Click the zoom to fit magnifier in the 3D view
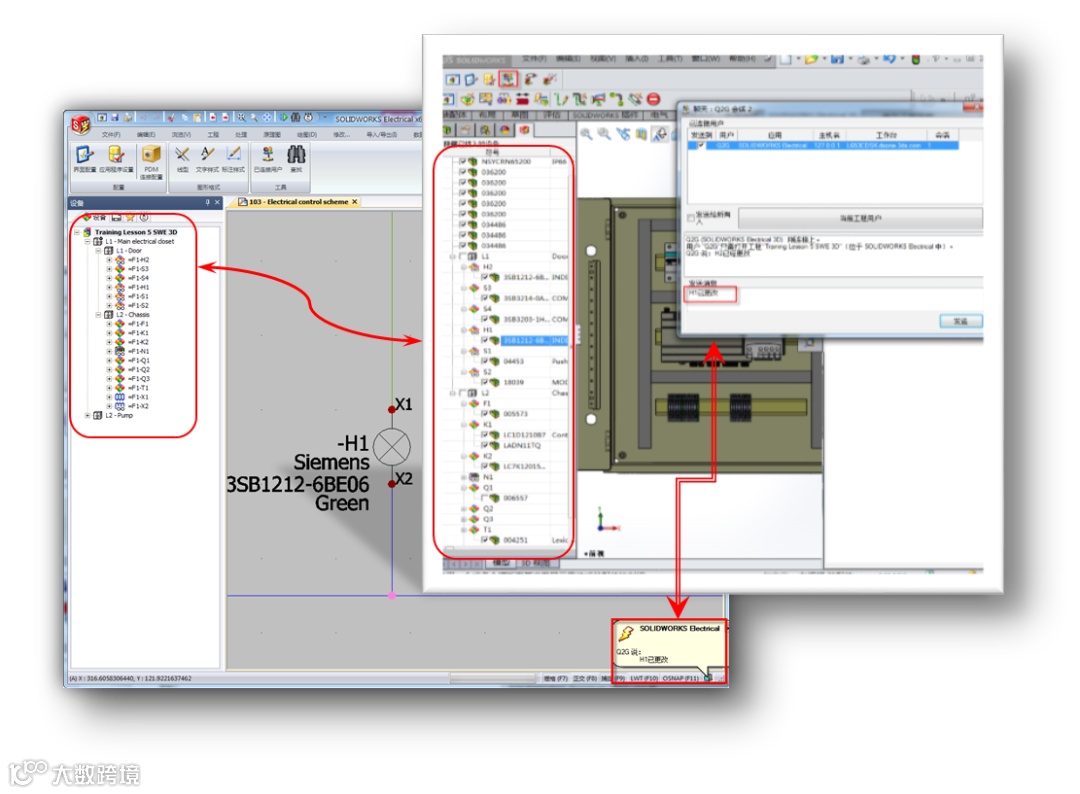1080x794 pixels. (x=585, y=134)
